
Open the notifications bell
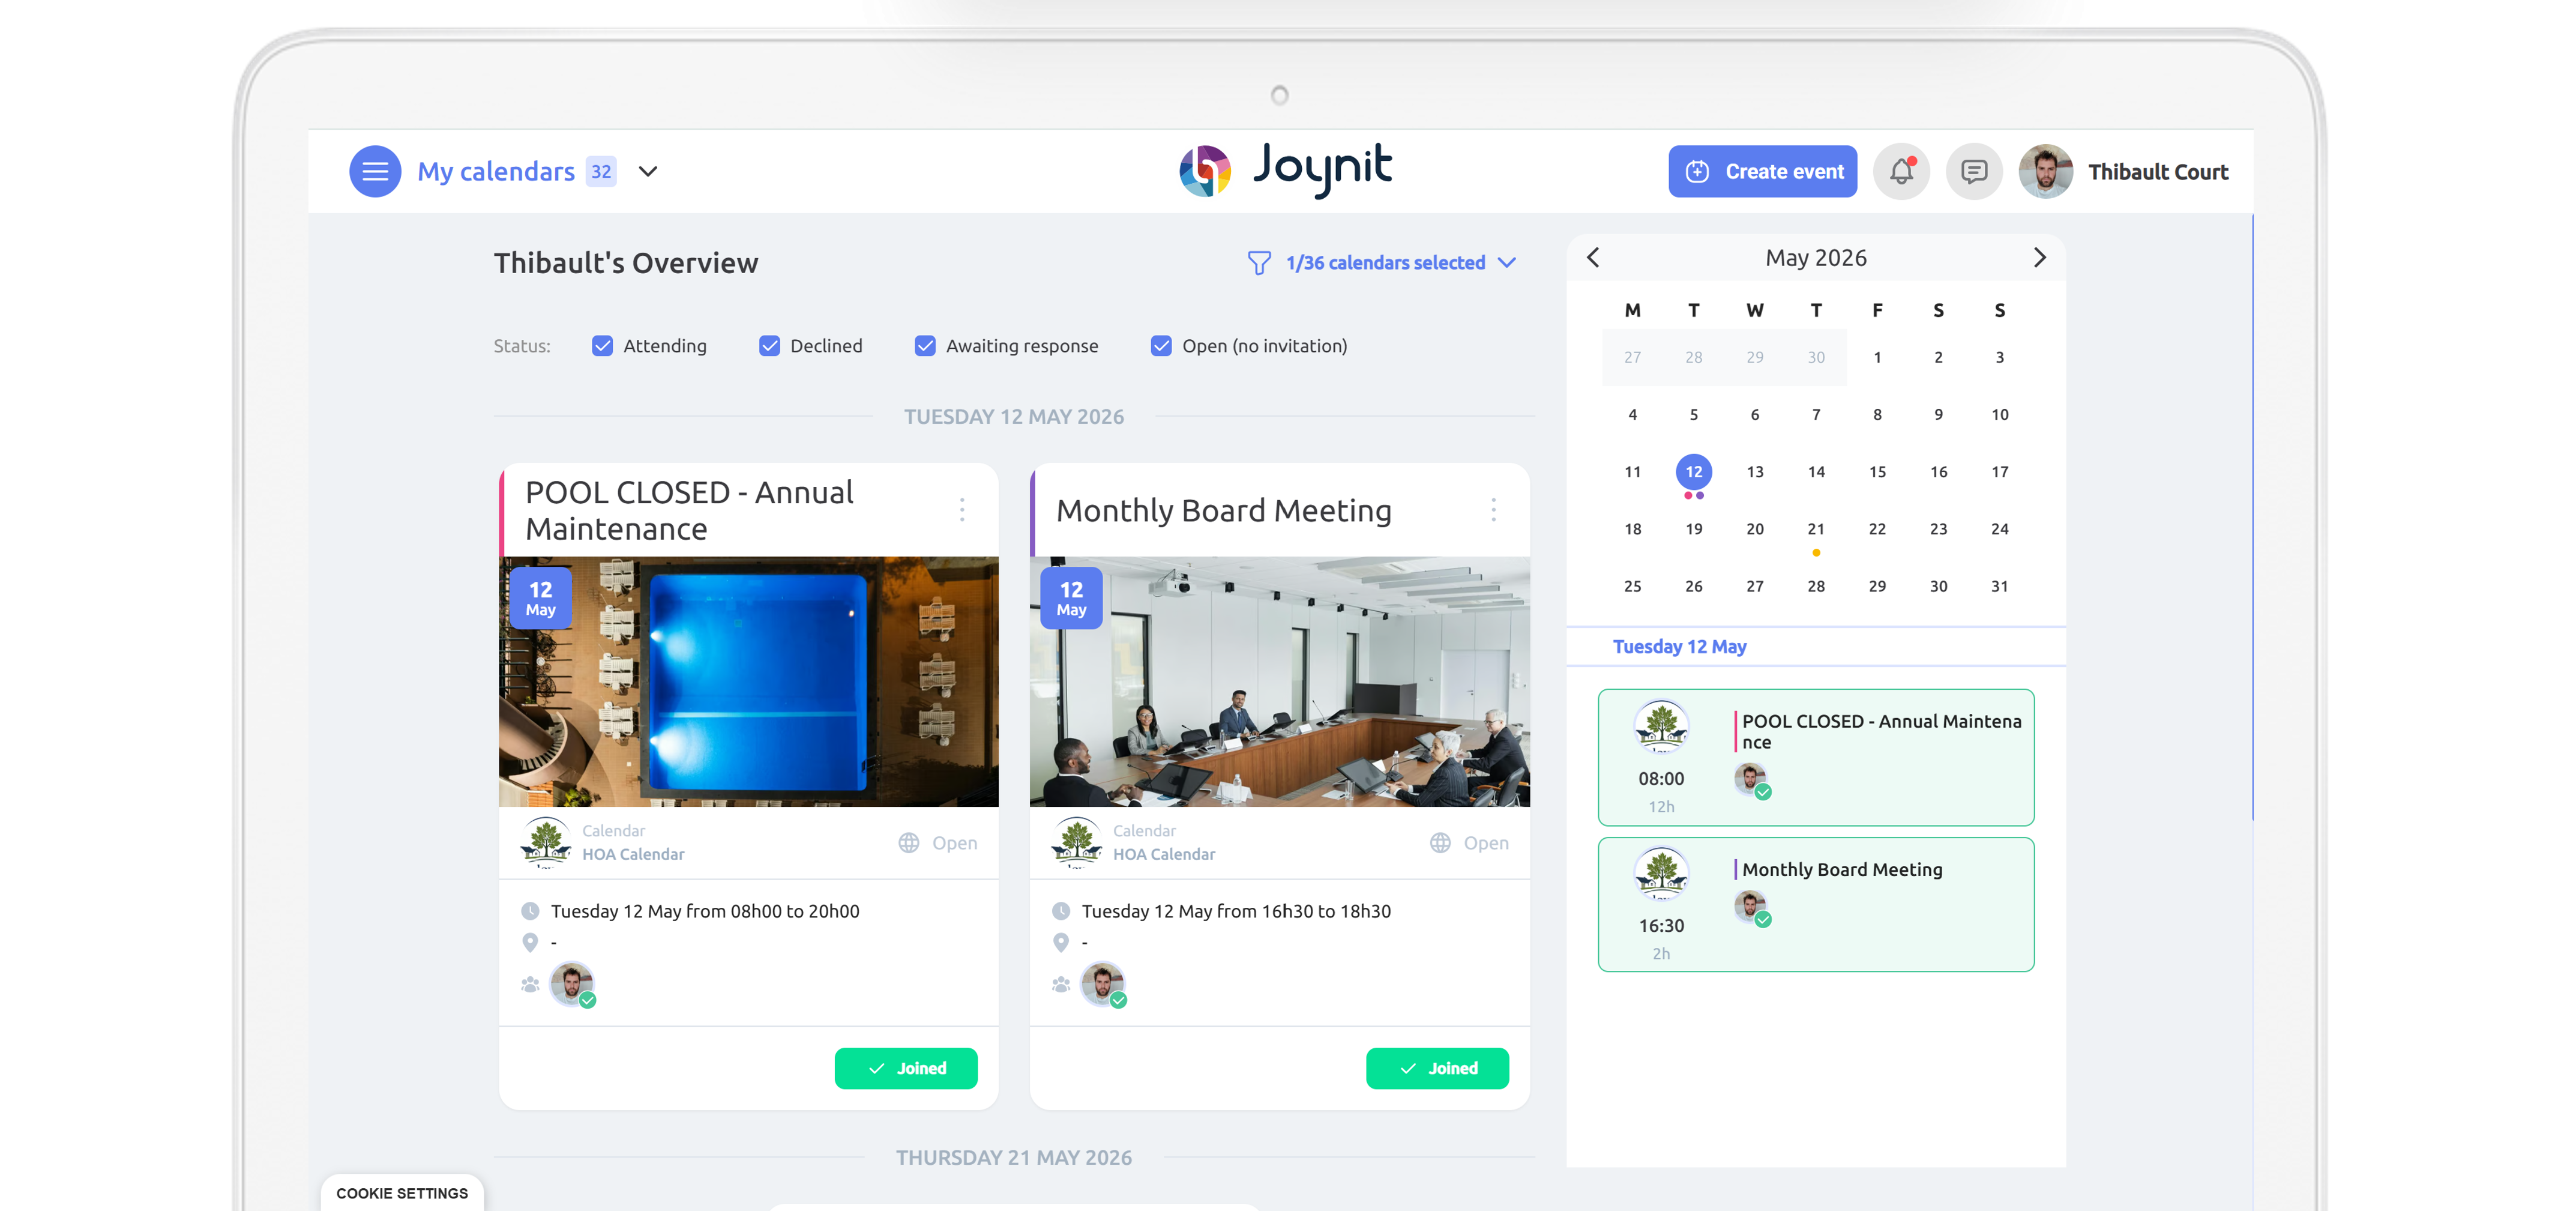coord(1901,171)
